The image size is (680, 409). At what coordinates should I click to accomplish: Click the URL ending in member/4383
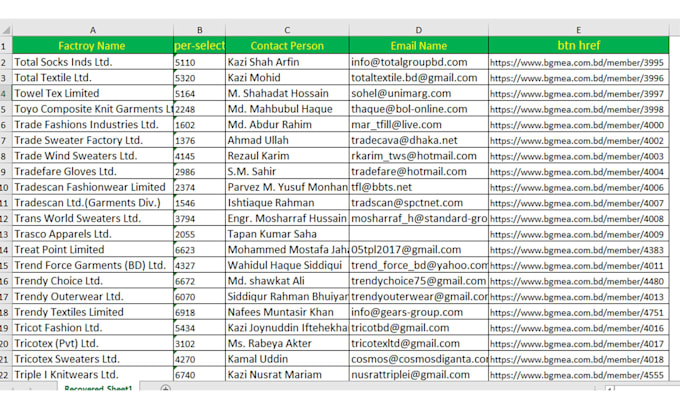point(579,249)
